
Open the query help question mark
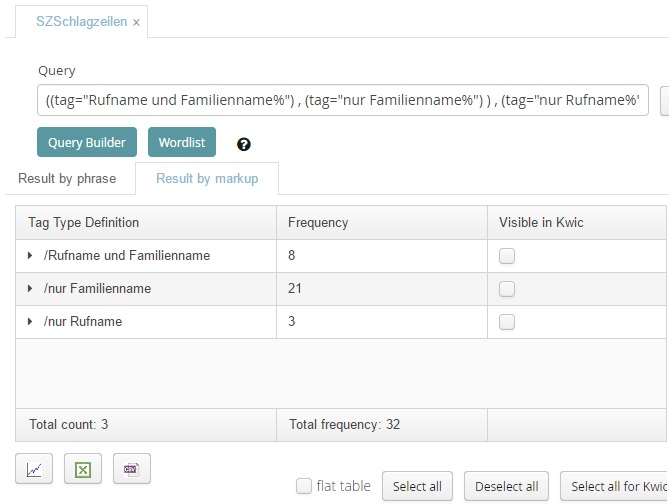coord(244,144)
